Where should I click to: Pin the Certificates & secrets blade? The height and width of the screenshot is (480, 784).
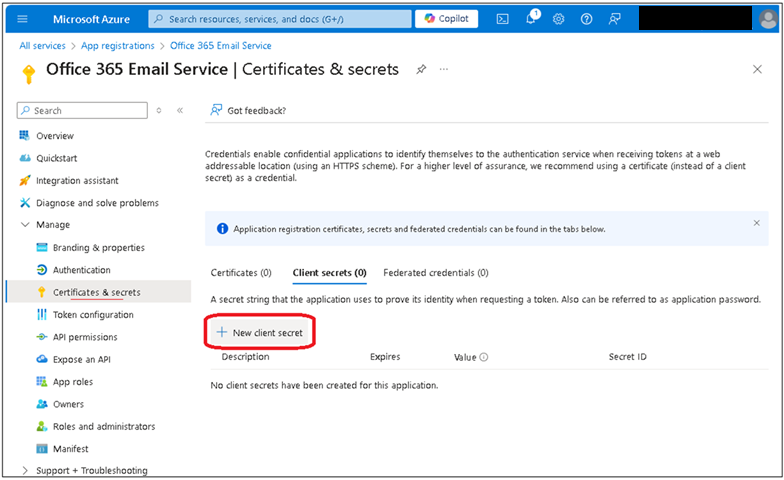(x=422, y=69)
